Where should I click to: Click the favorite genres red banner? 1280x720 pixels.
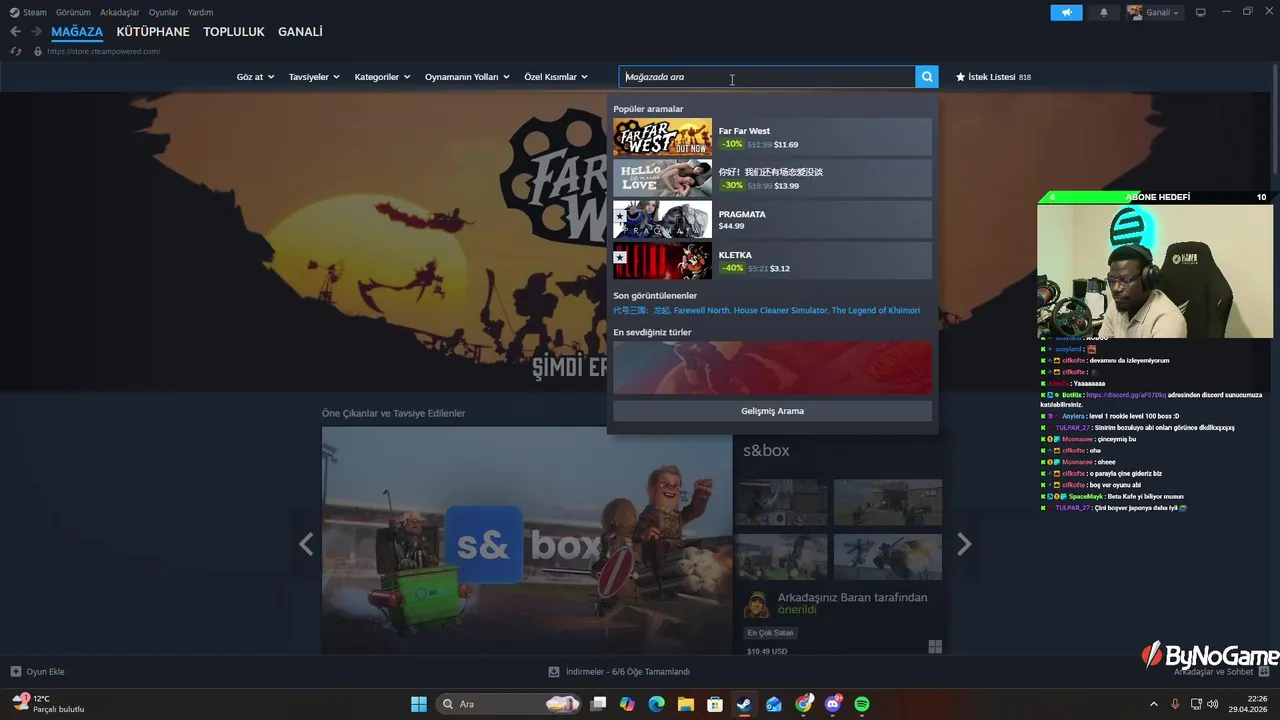[x=772, y=367]
